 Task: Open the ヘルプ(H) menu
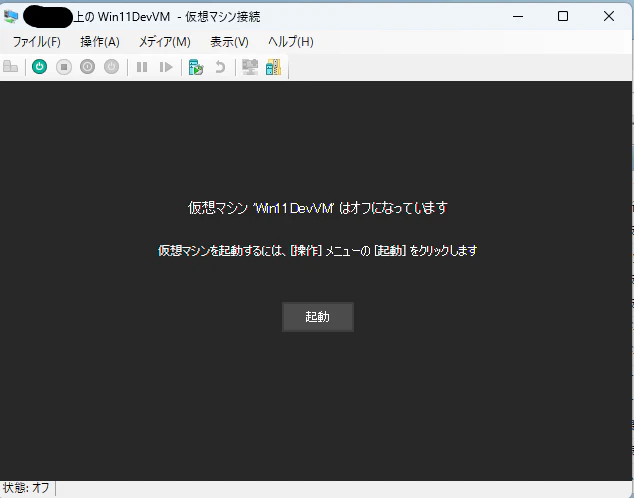point(291,42)
